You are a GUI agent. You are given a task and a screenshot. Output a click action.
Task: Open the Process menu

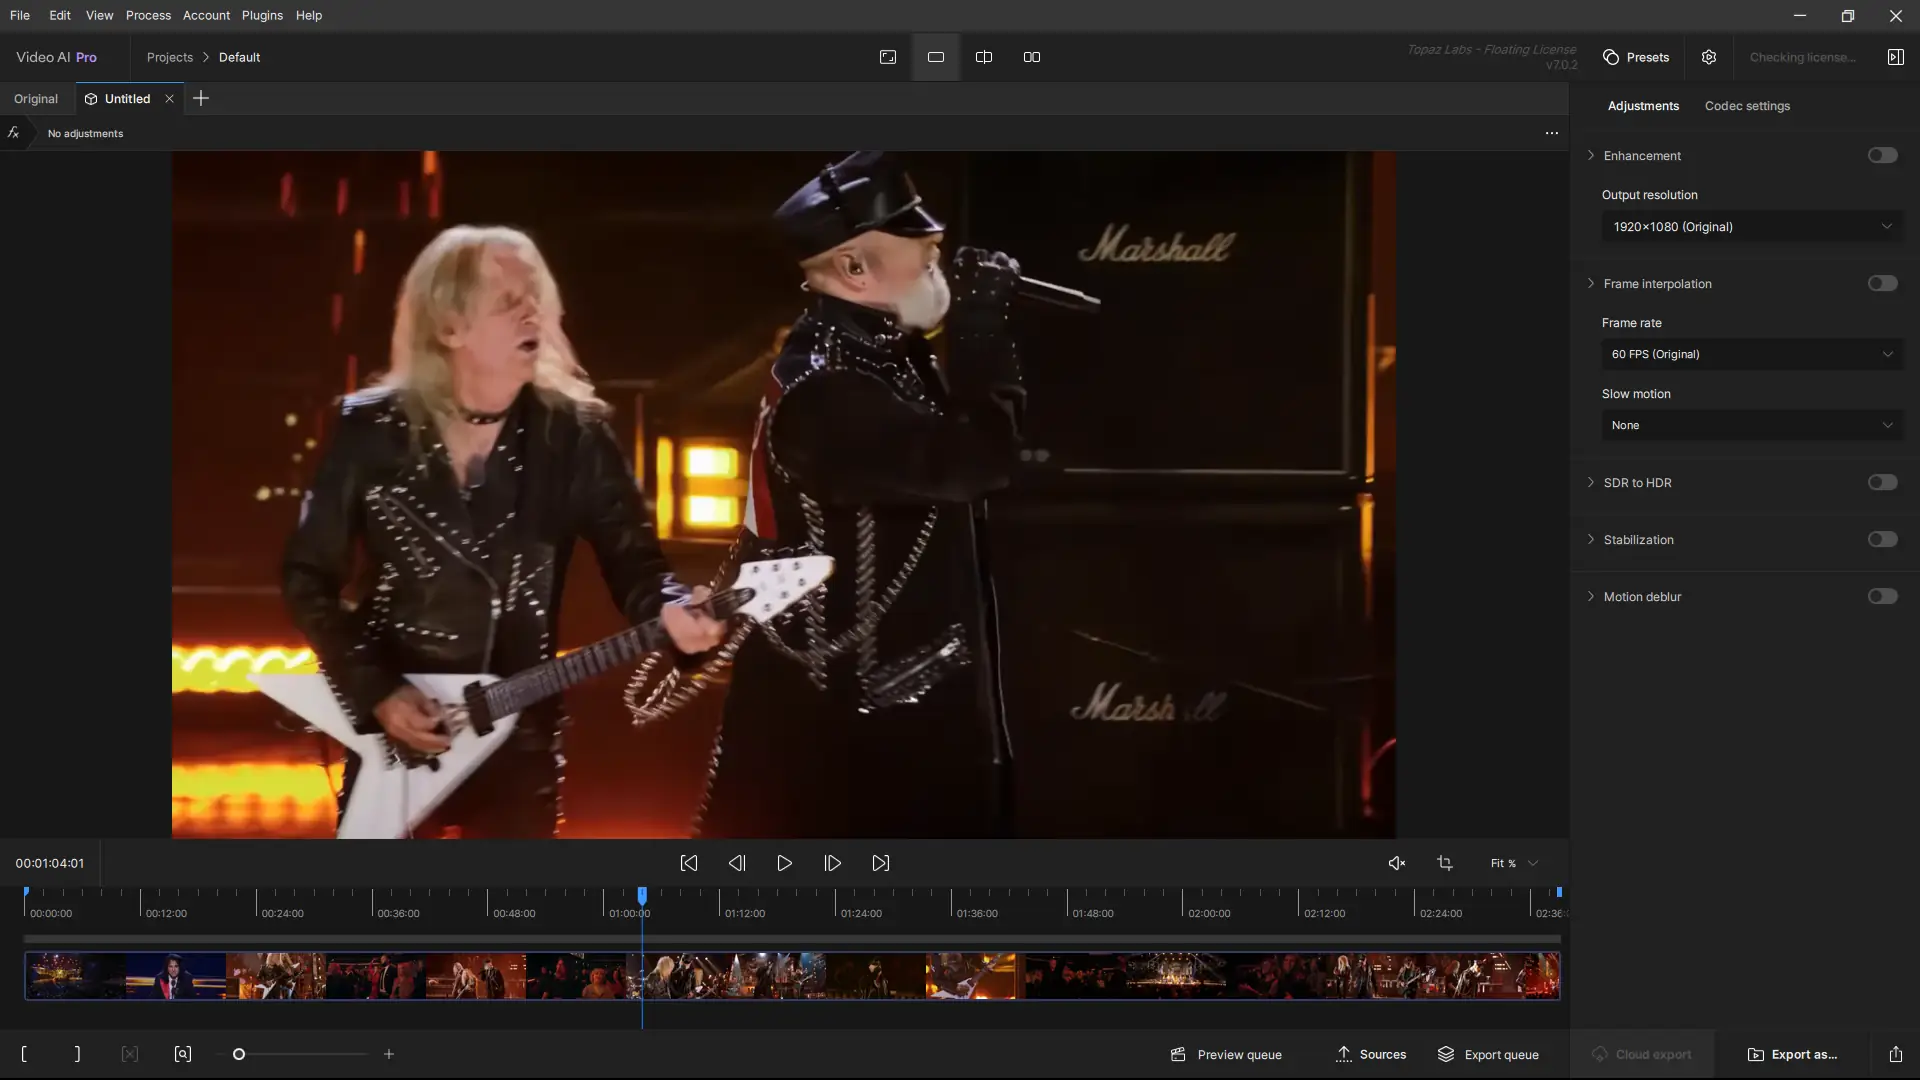(148, 15)
